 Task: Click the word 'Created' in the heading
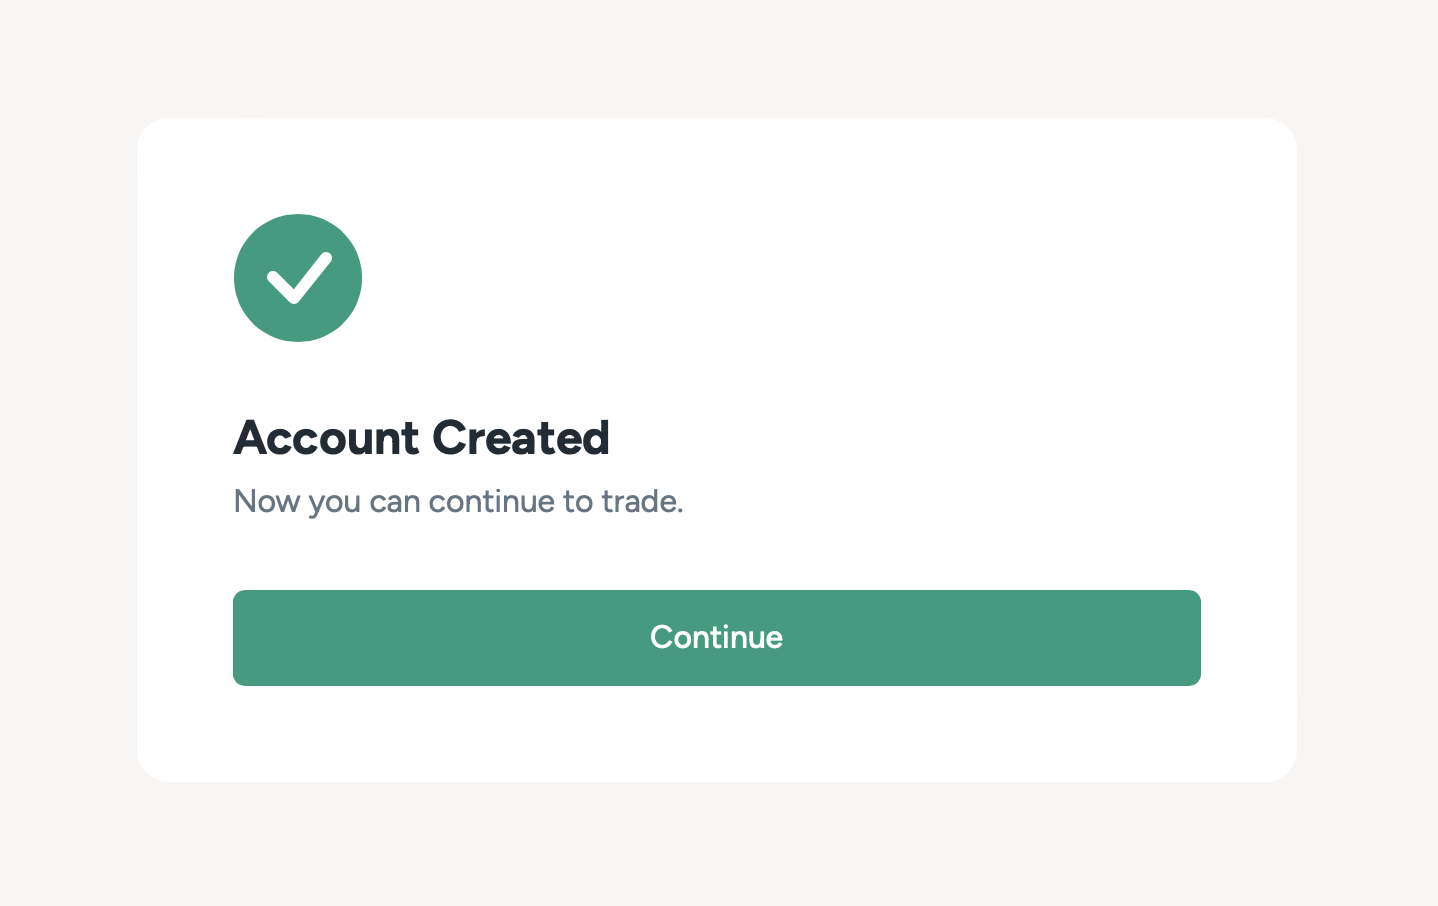point(520,438)
